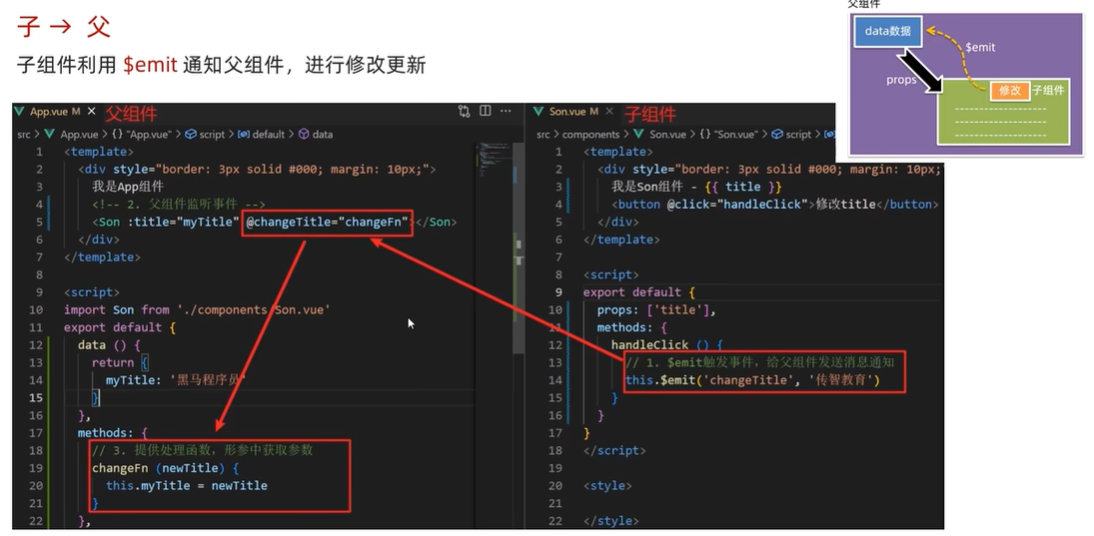Select 'Son.vue' file breadcrumb in right editor
Screen dimensions: 1094x536
click(668, 134)
